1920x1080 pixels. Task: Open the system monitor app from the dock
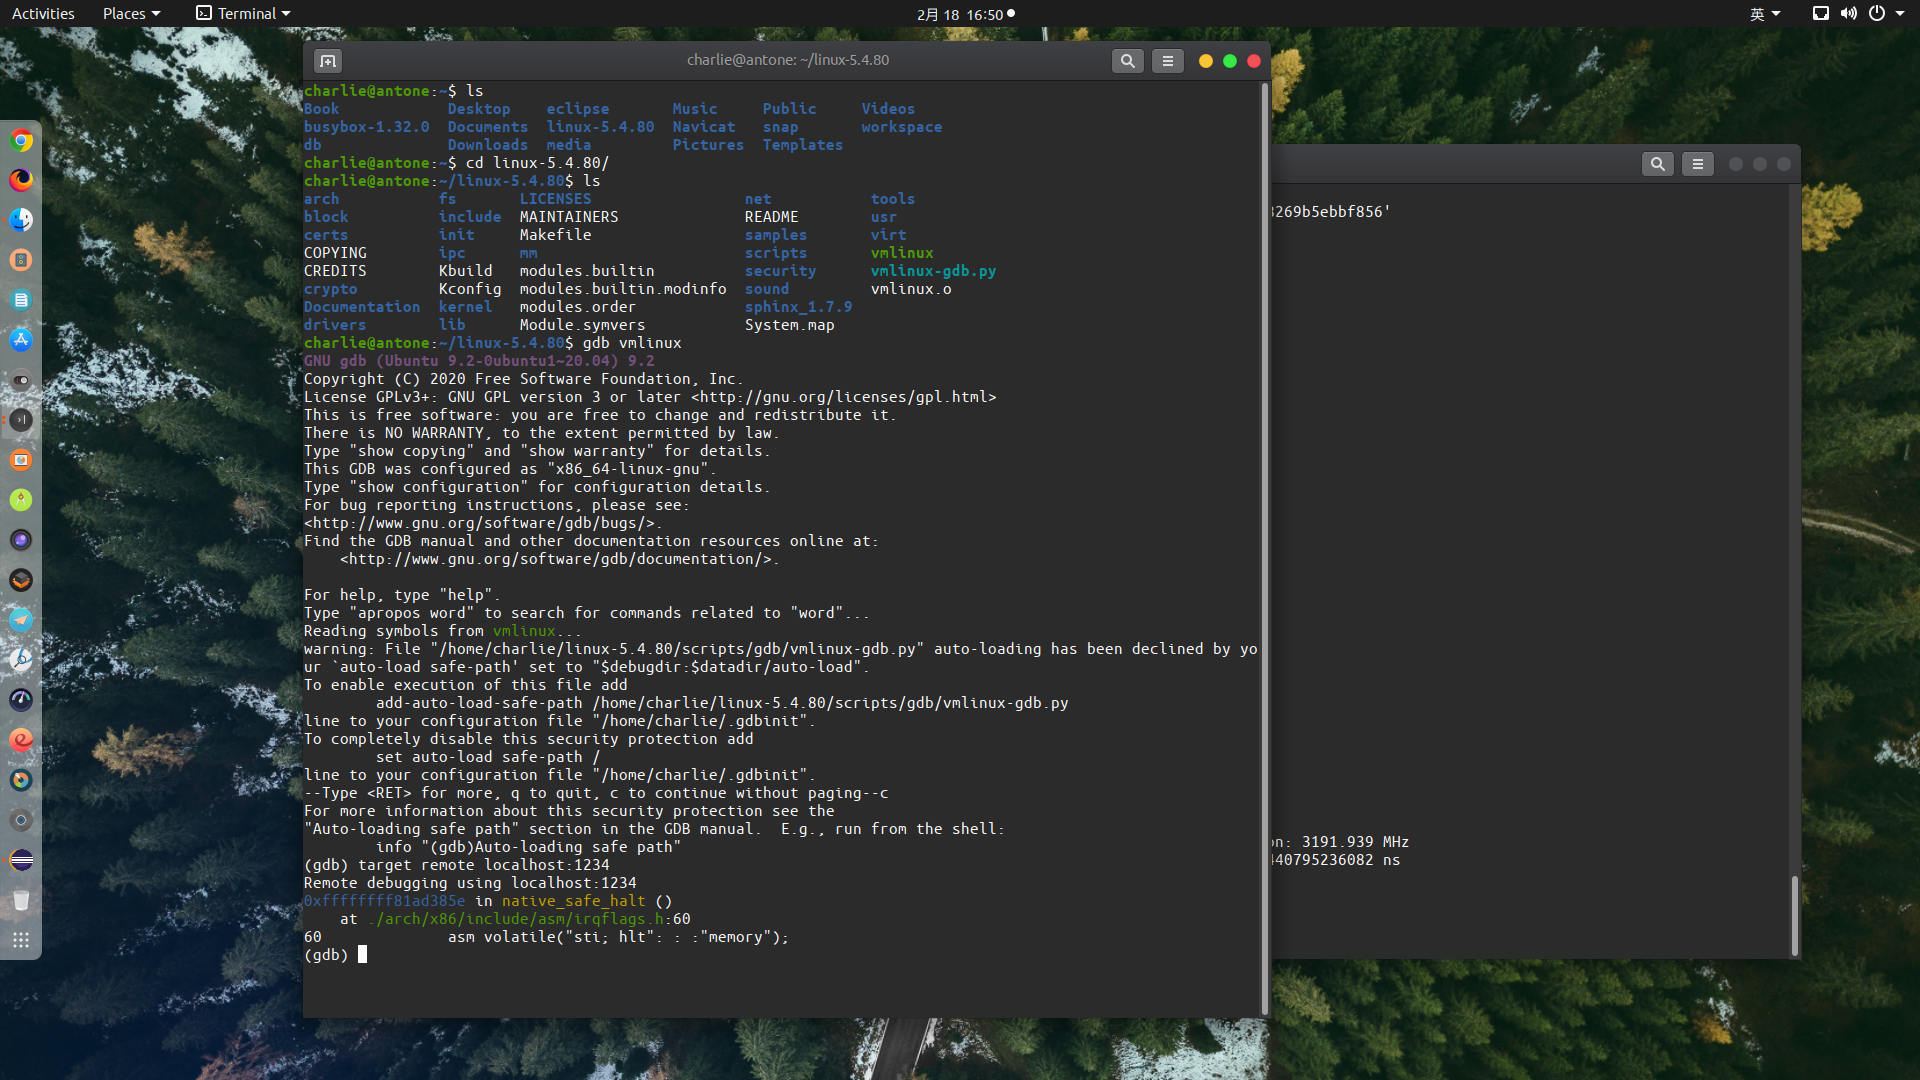point(21,700)
